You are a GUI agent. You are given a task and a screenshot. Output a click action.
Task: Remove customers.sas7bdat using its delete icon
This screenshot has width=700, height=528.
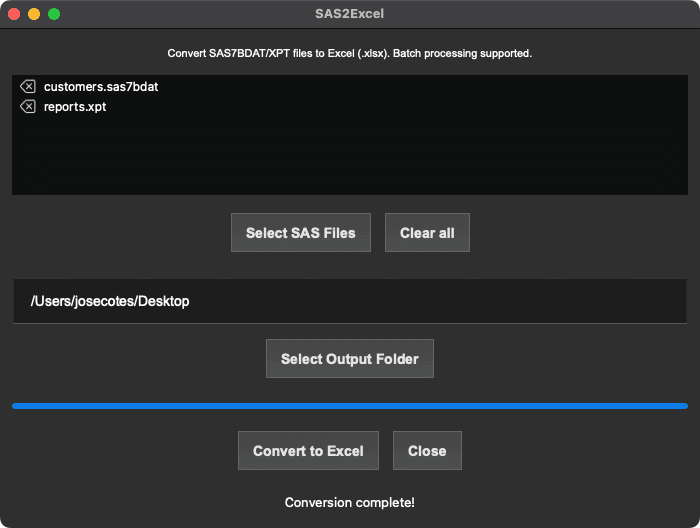click(27, 87)
